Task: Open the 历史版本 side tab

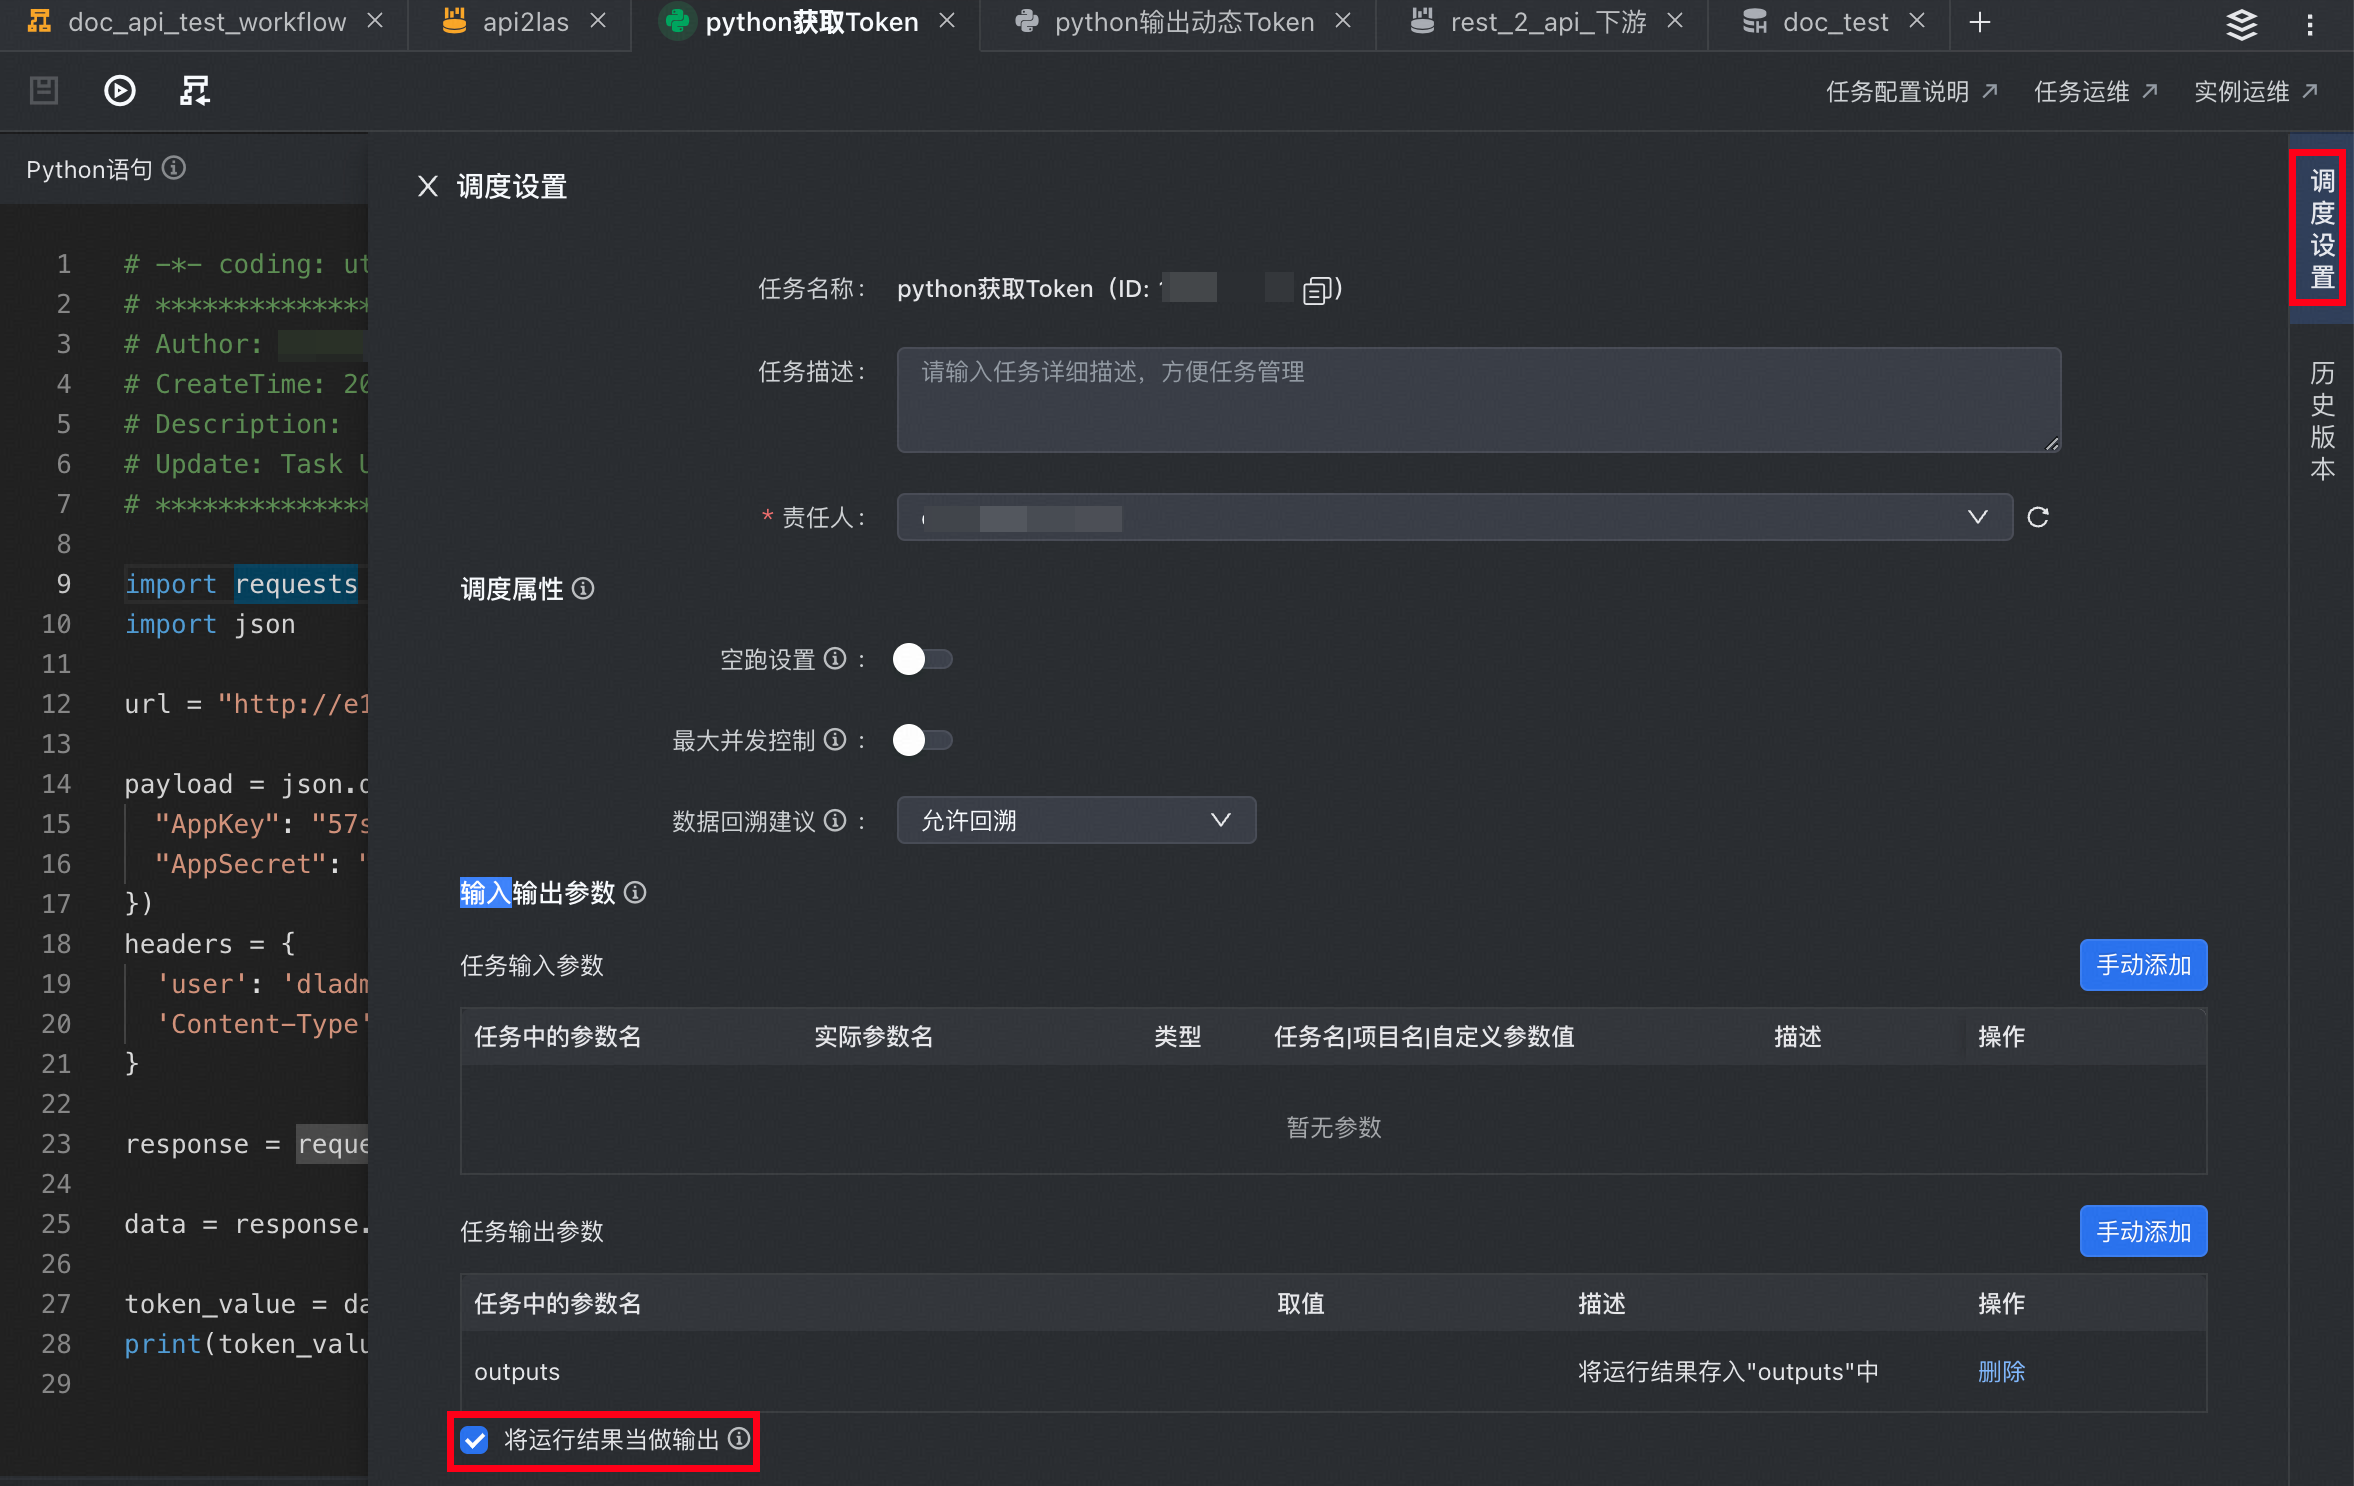Action: 2321,420
